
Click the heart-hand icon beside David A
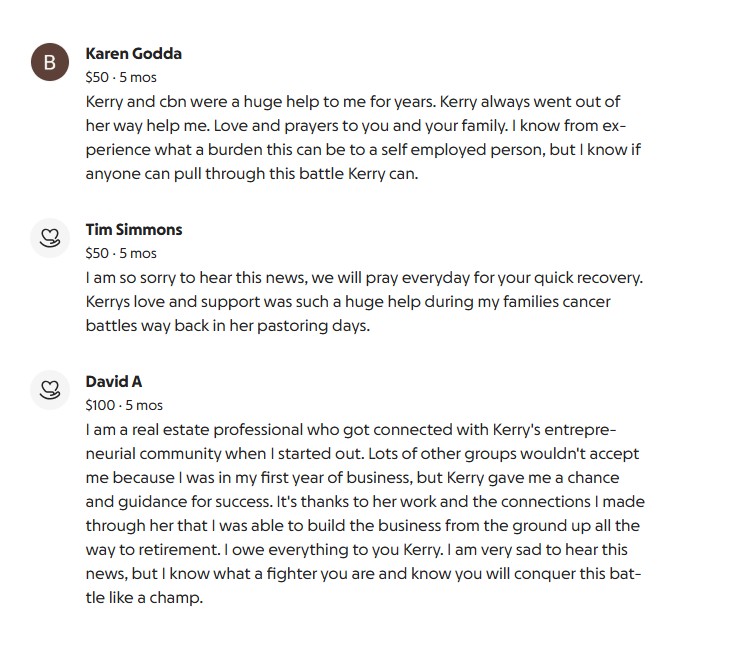(49, 391)
